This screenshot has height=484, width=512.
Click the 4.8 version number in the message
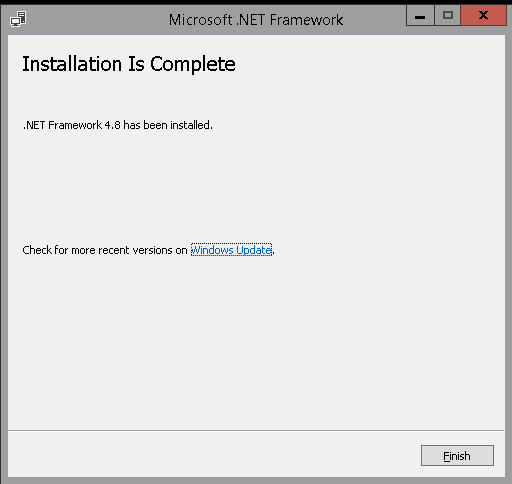112,125
